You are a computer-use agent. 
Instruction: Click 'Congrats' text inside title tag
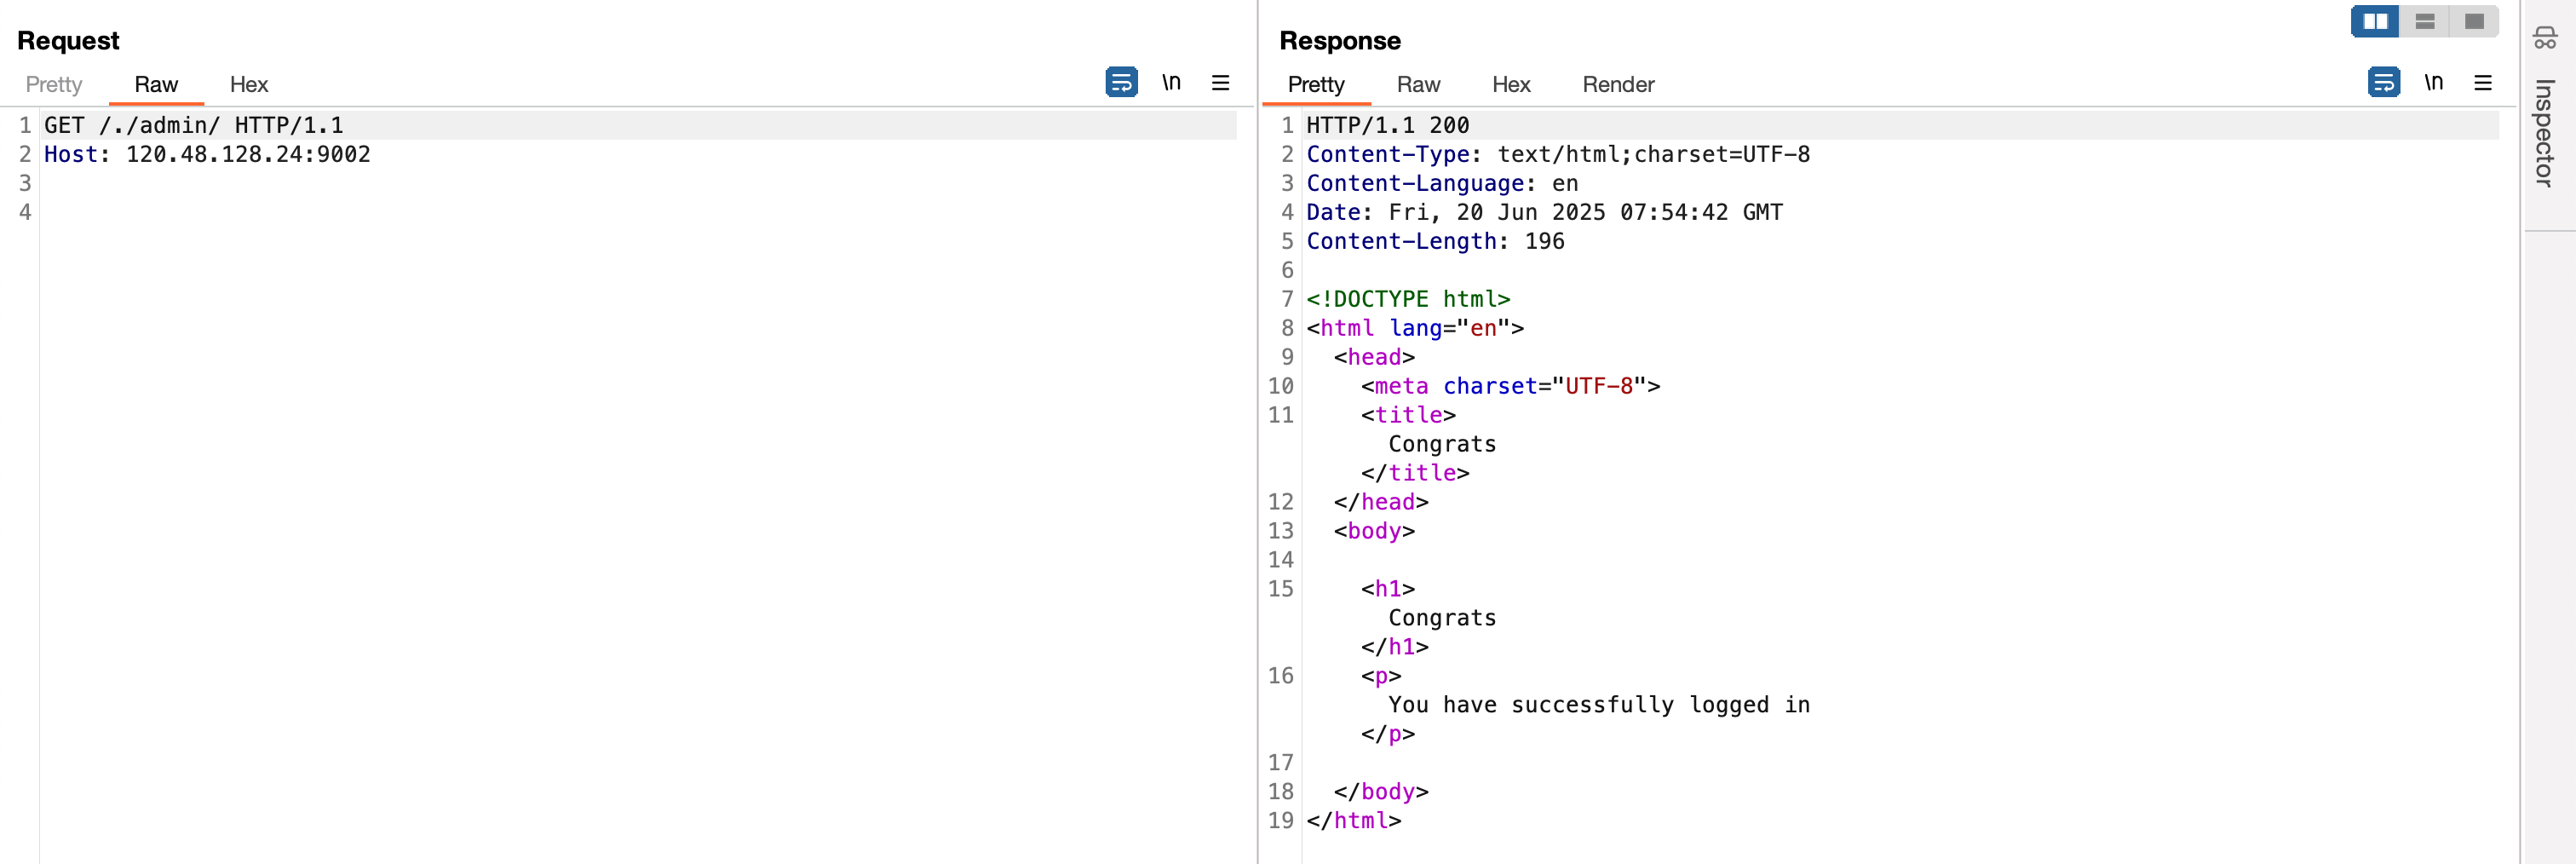click(x=1442, y=445)
